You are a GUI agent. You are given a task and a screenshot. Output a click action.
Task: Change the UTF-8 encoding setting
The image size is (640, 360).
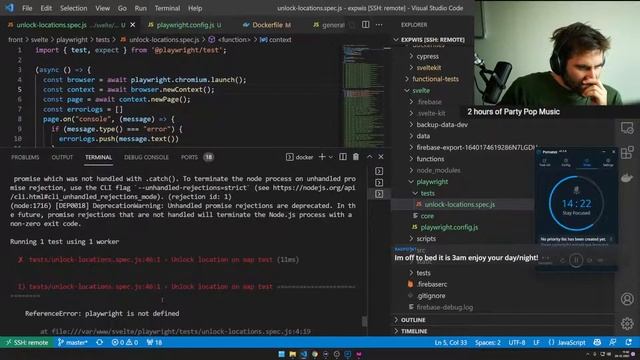[x=517, y=342]
